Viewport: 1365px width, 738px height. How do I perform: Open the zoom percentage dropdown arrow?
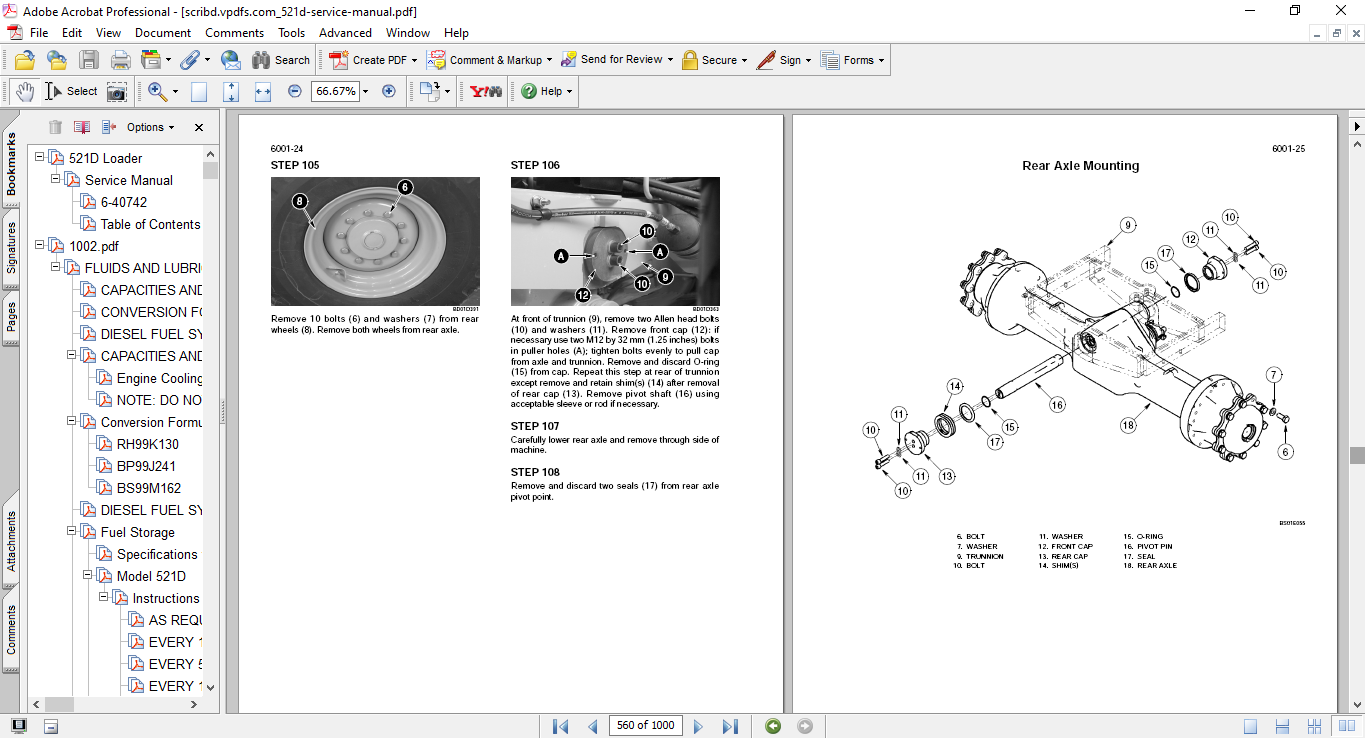tap(365, 91)
